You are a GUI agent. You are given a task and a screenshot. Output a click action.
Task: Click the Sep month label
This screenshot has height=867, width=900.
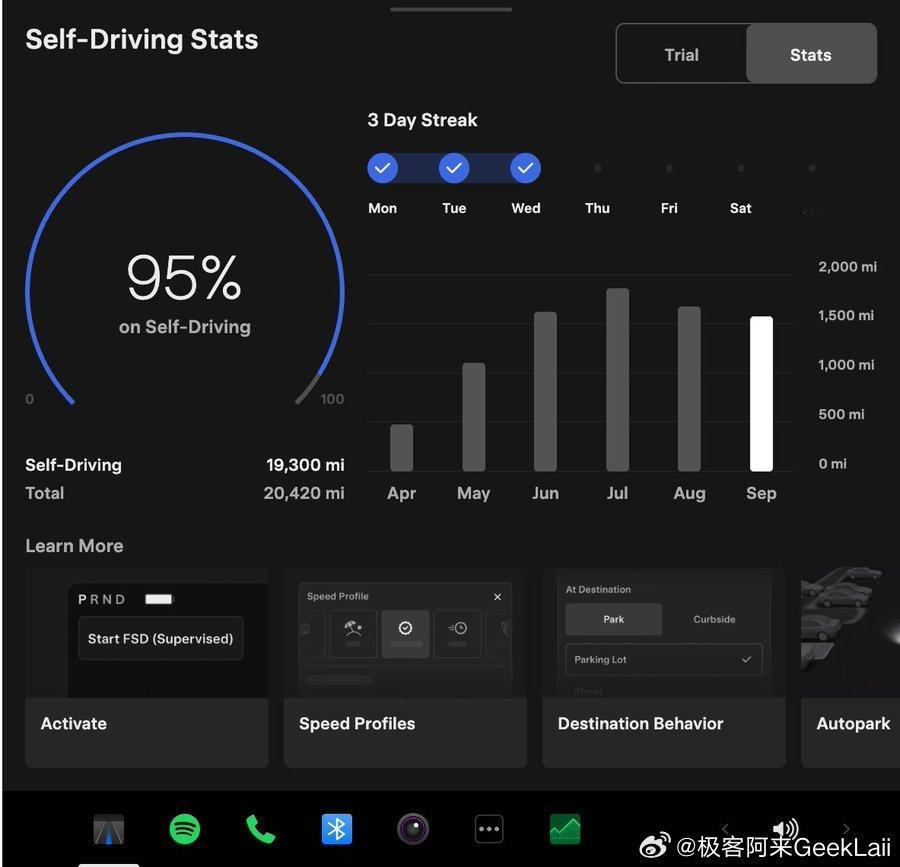pos(761,493)
